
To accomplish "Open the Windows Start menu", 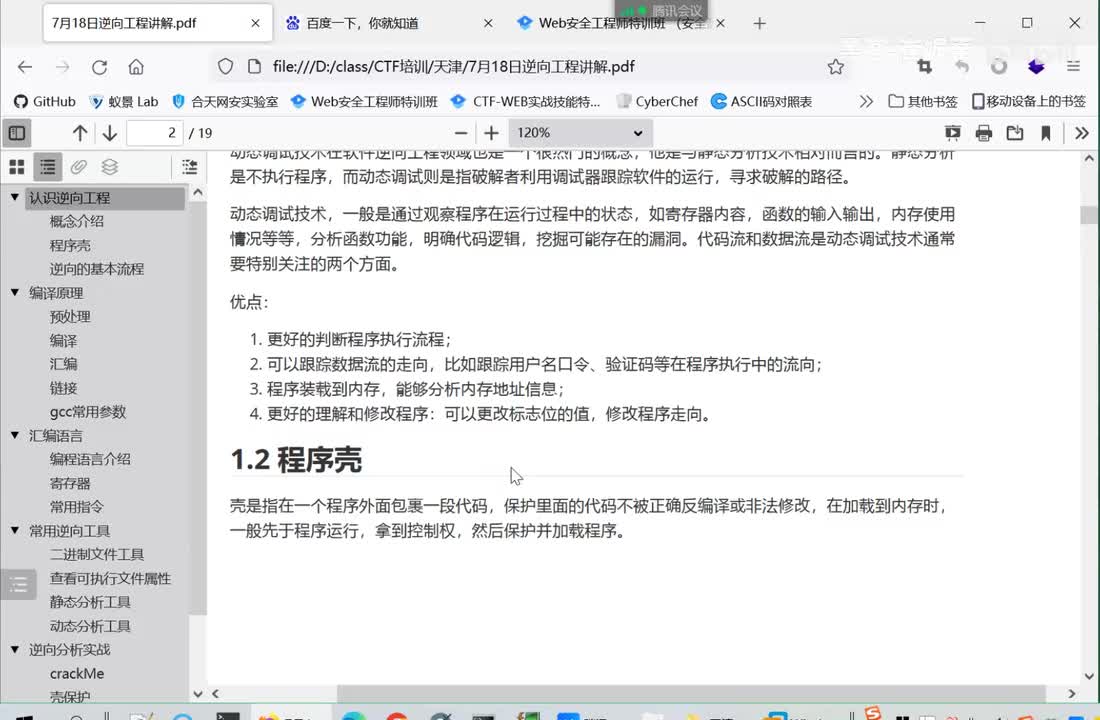I will [x=23, y=716].
